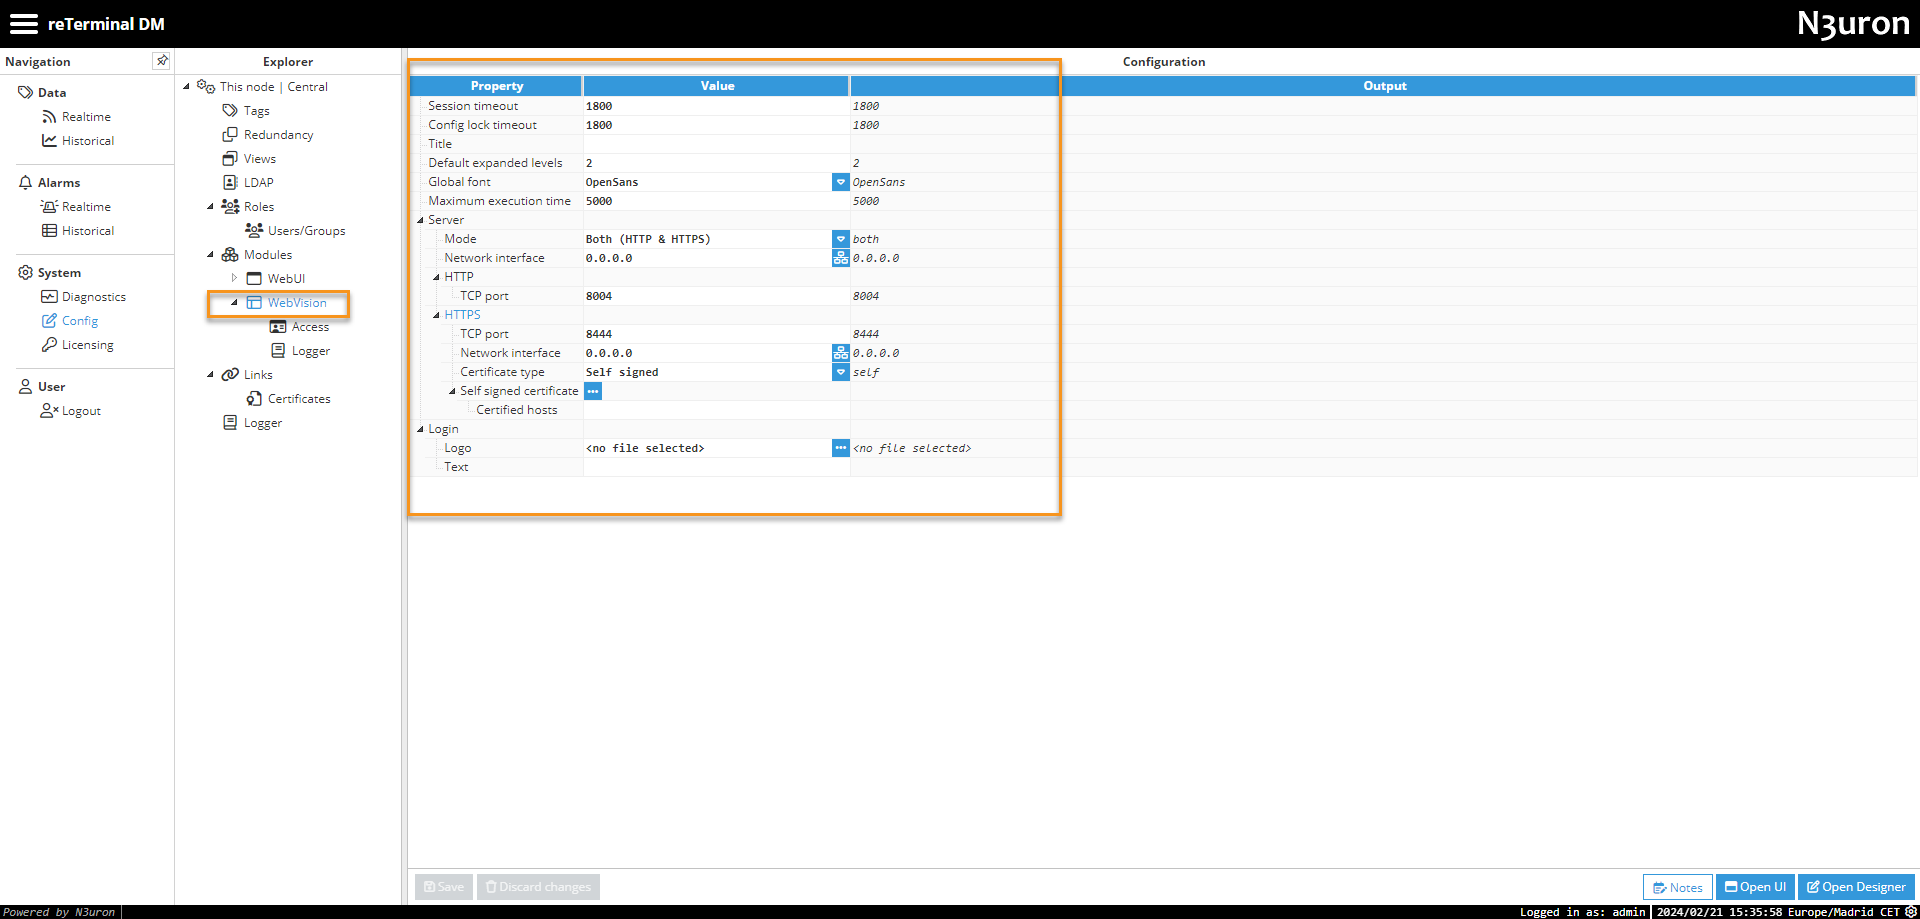
Task: Collapse the Login property group
Action: [420, 429]
